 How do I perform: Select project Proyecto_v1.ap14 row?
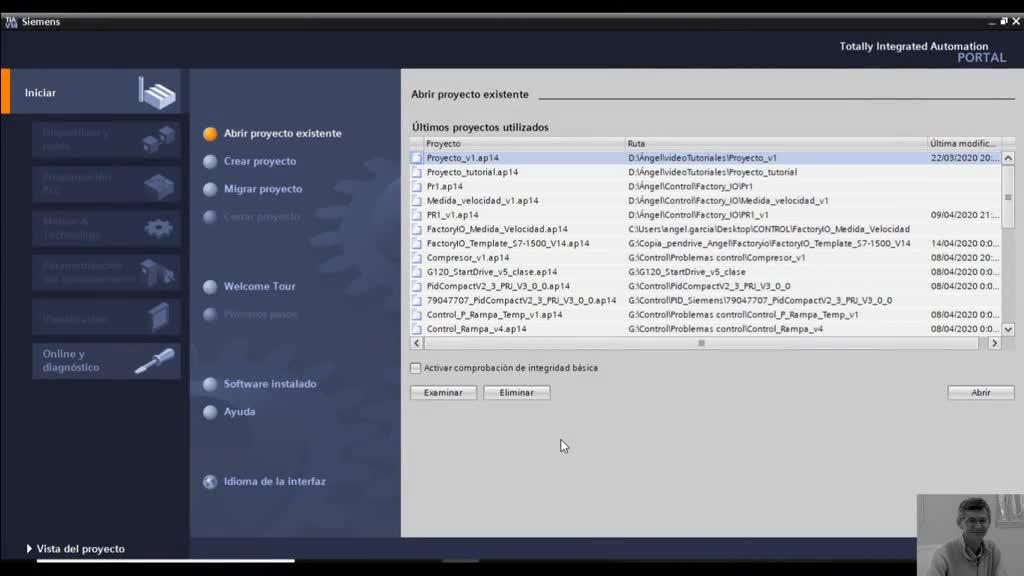705,158
